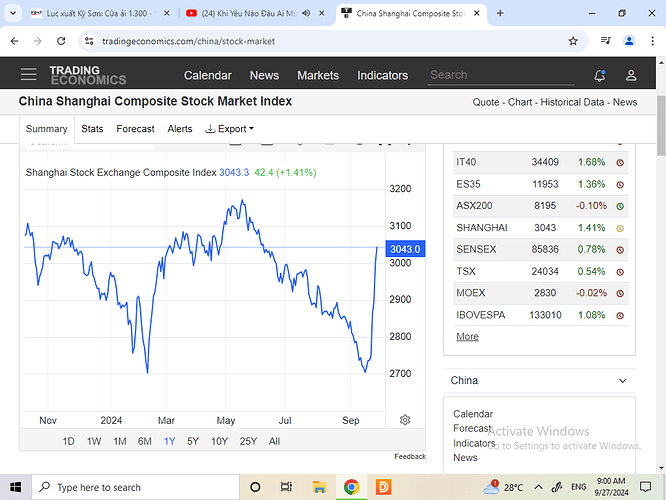Switch to the Stats tab
666x500 pixels.
[92, 129]
